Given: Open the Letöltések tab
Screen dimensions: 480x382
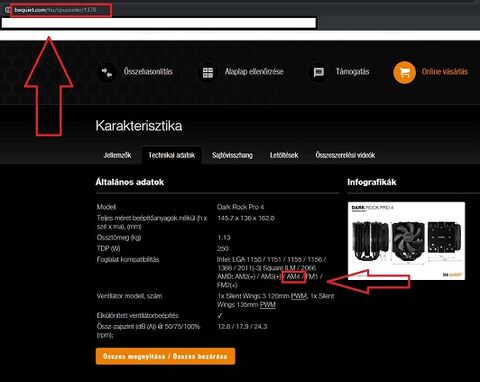Looking at the screenshot, I should [x=284, y=155].
